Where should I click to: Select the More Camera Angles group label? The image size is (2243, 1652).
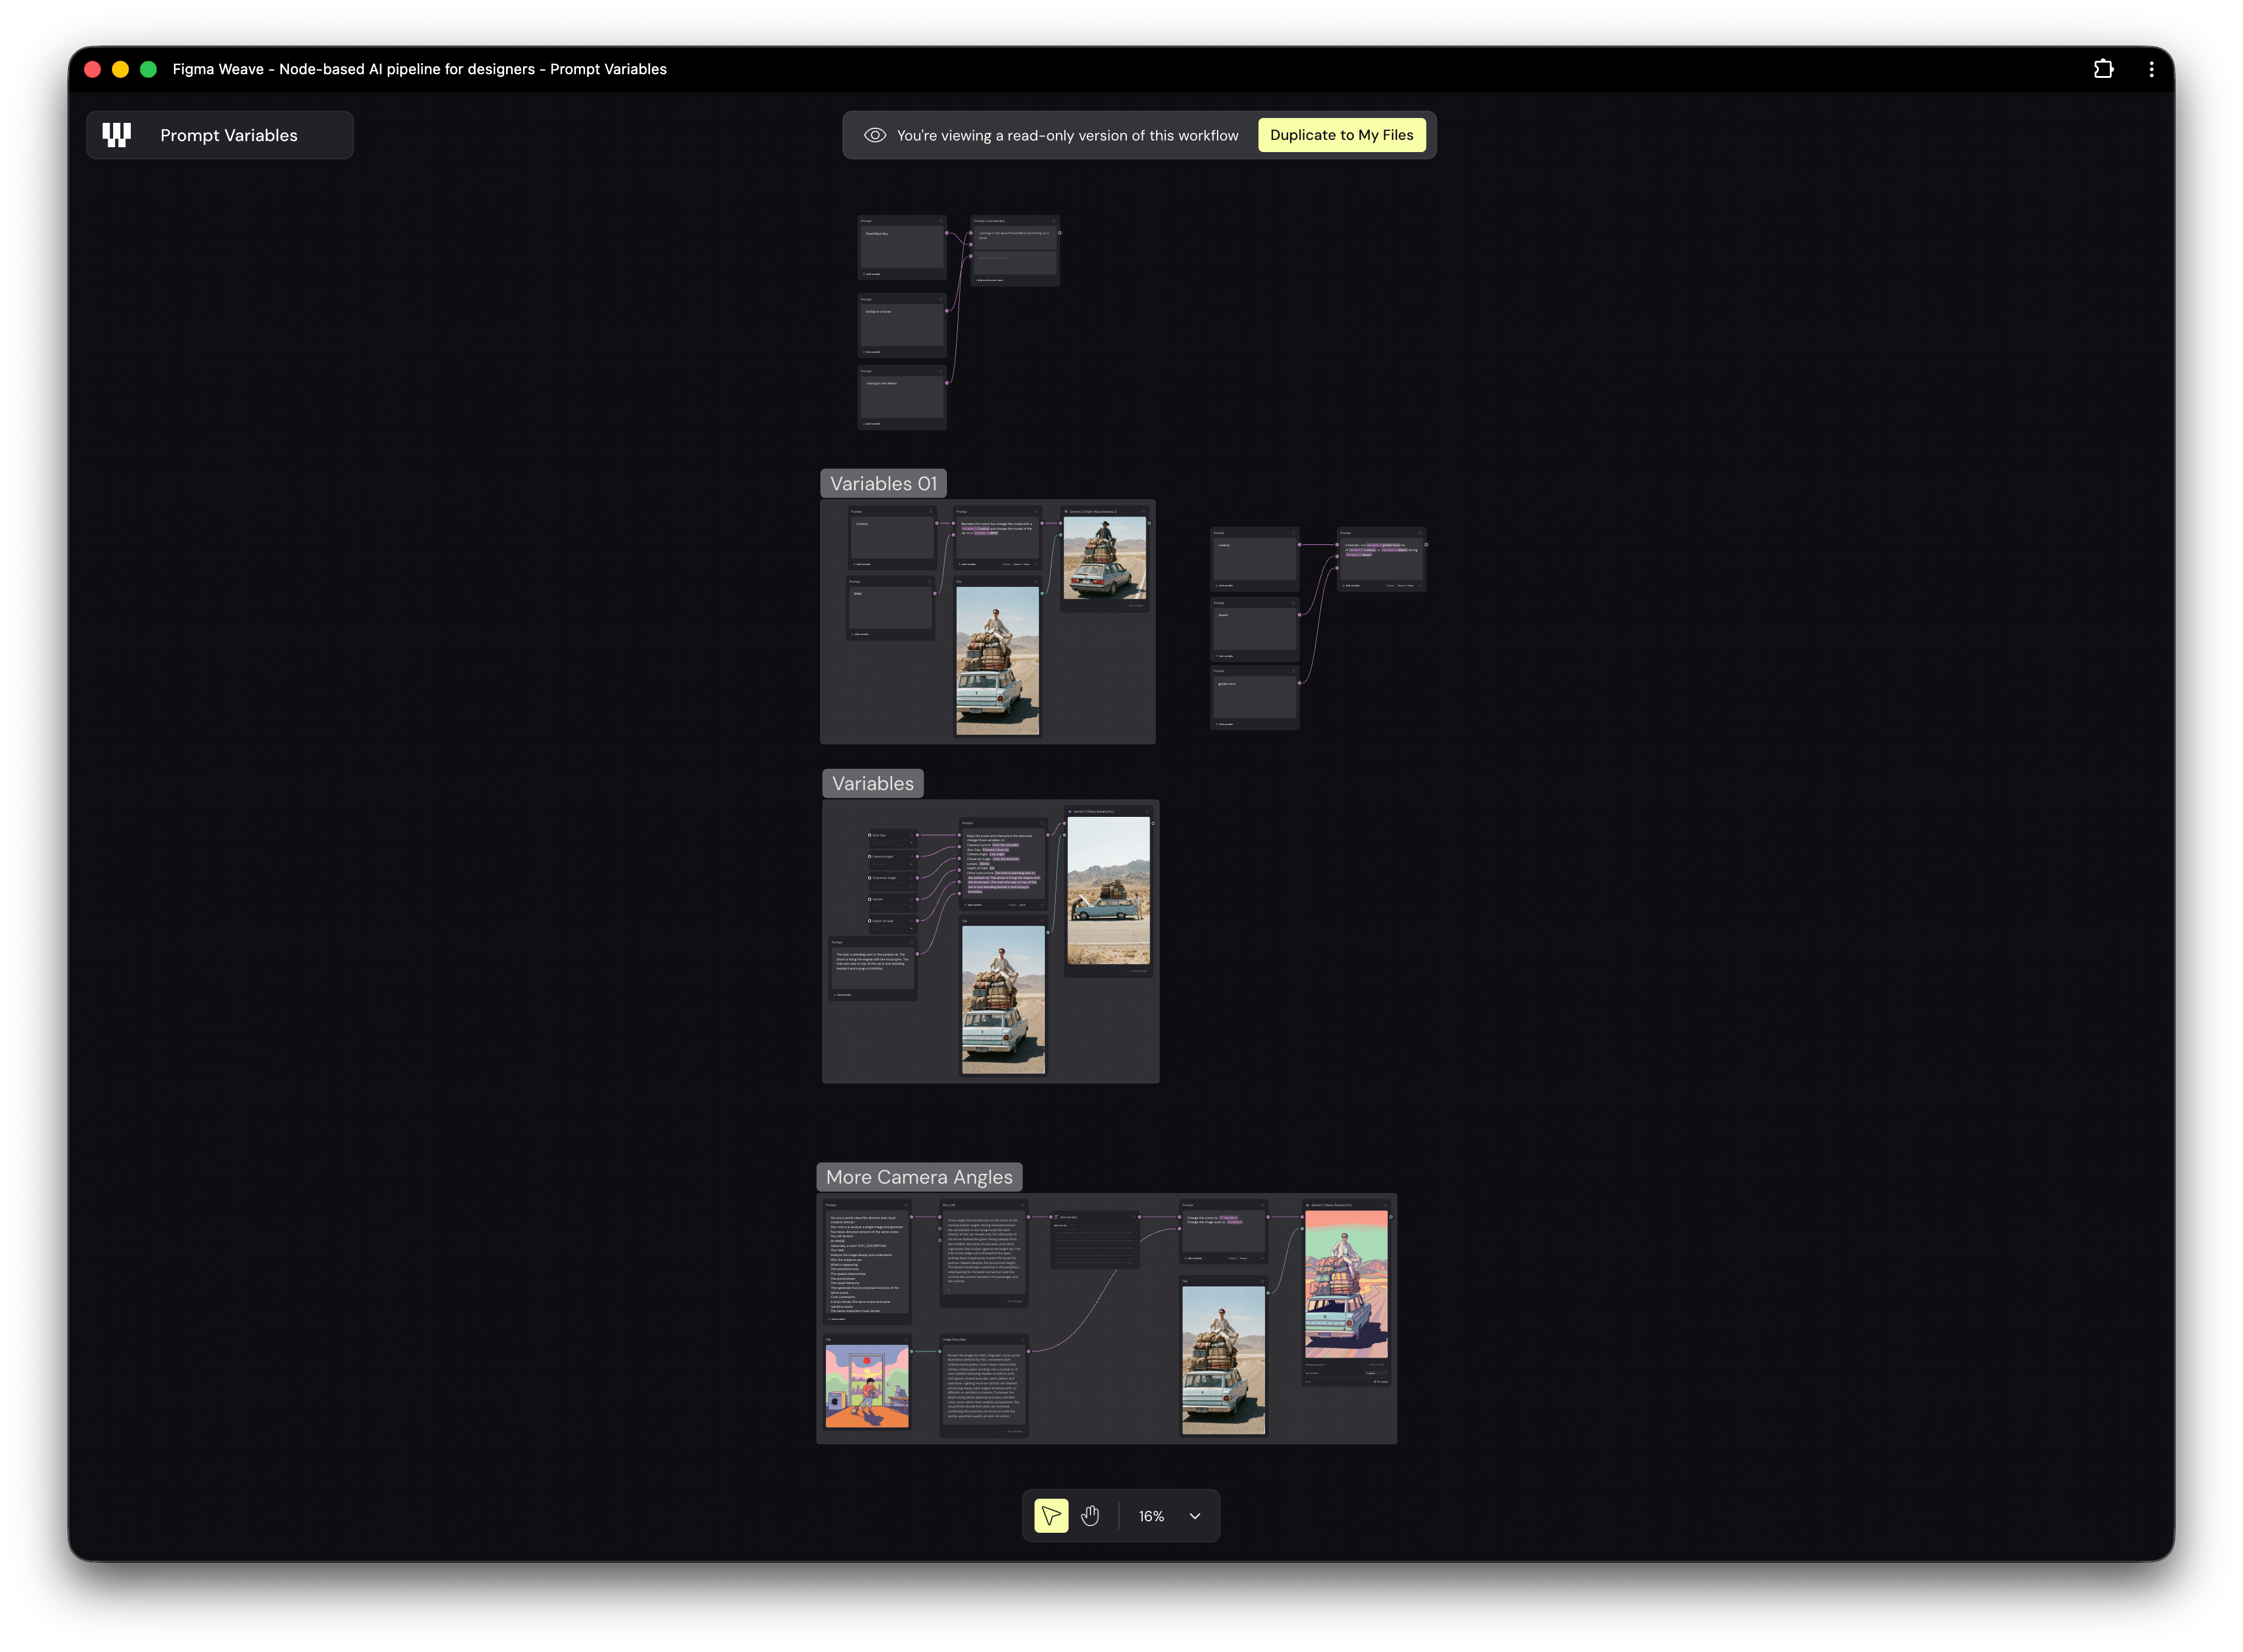tap(919, 1177)
